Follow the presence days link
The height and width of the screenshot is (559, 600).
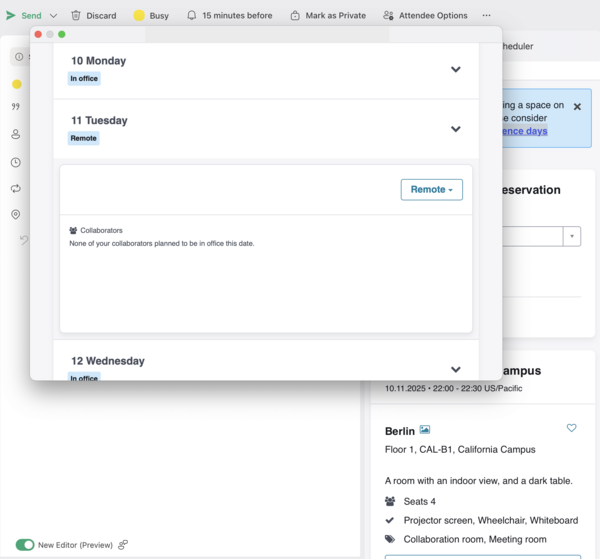(x=525, y=131)
